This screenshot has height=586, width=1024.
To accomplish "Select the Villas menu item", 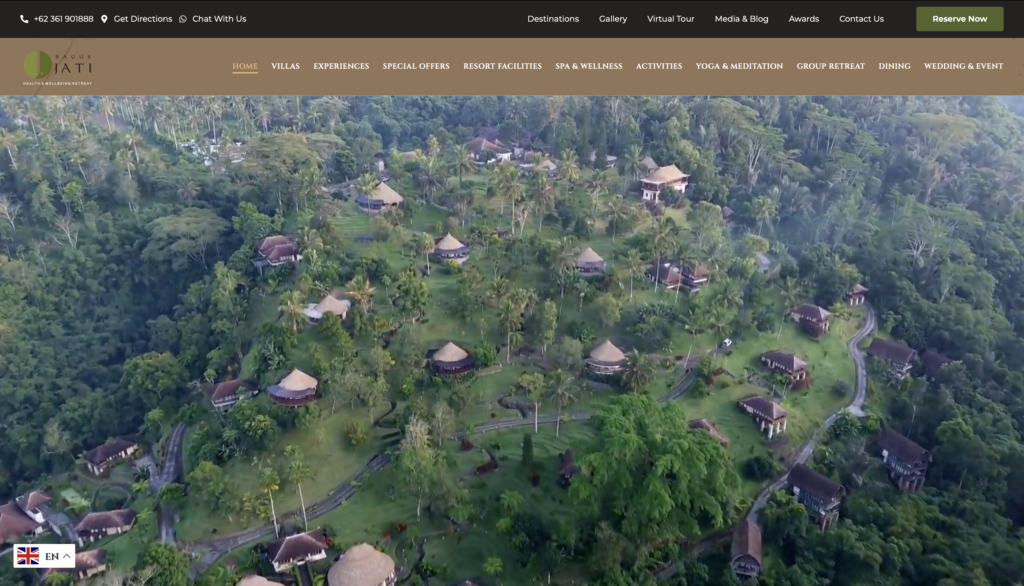I will (x=285, y=67).
